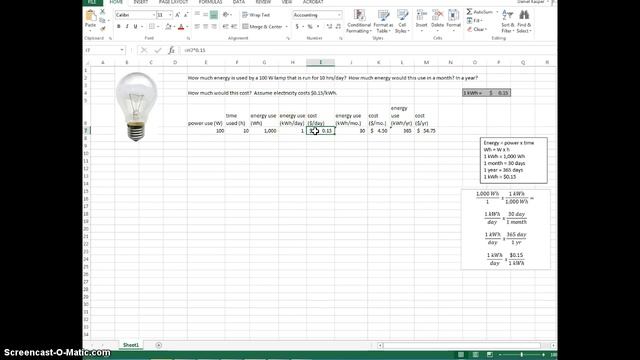Click the Decrease Decimal icon

tap(338, 27)
